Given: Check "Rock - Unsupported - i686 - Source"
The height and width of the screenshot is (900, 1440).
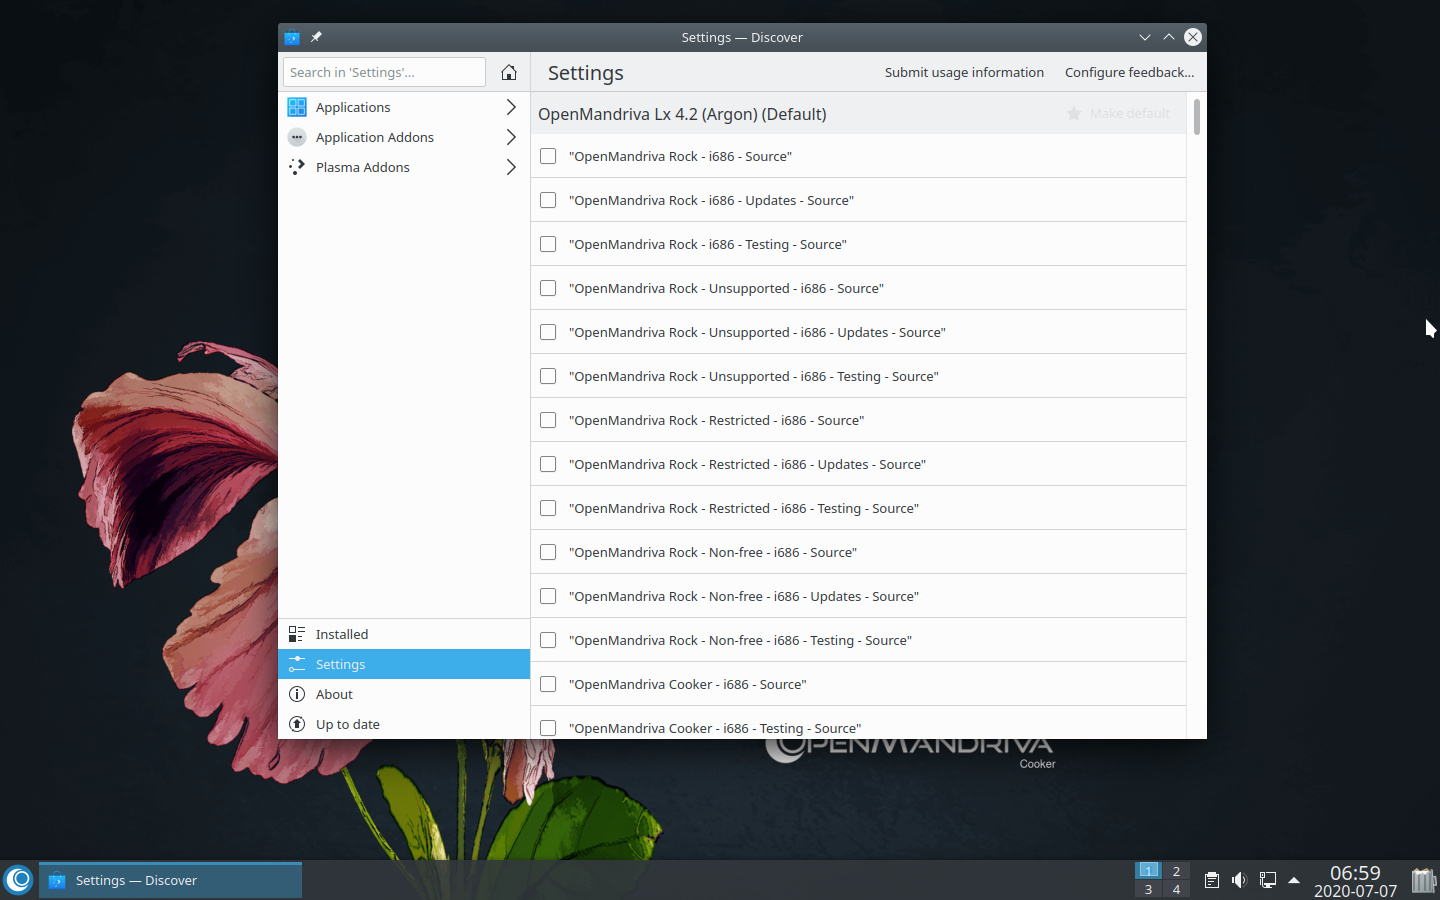Looking at the screenshot, I should (548, 288).
